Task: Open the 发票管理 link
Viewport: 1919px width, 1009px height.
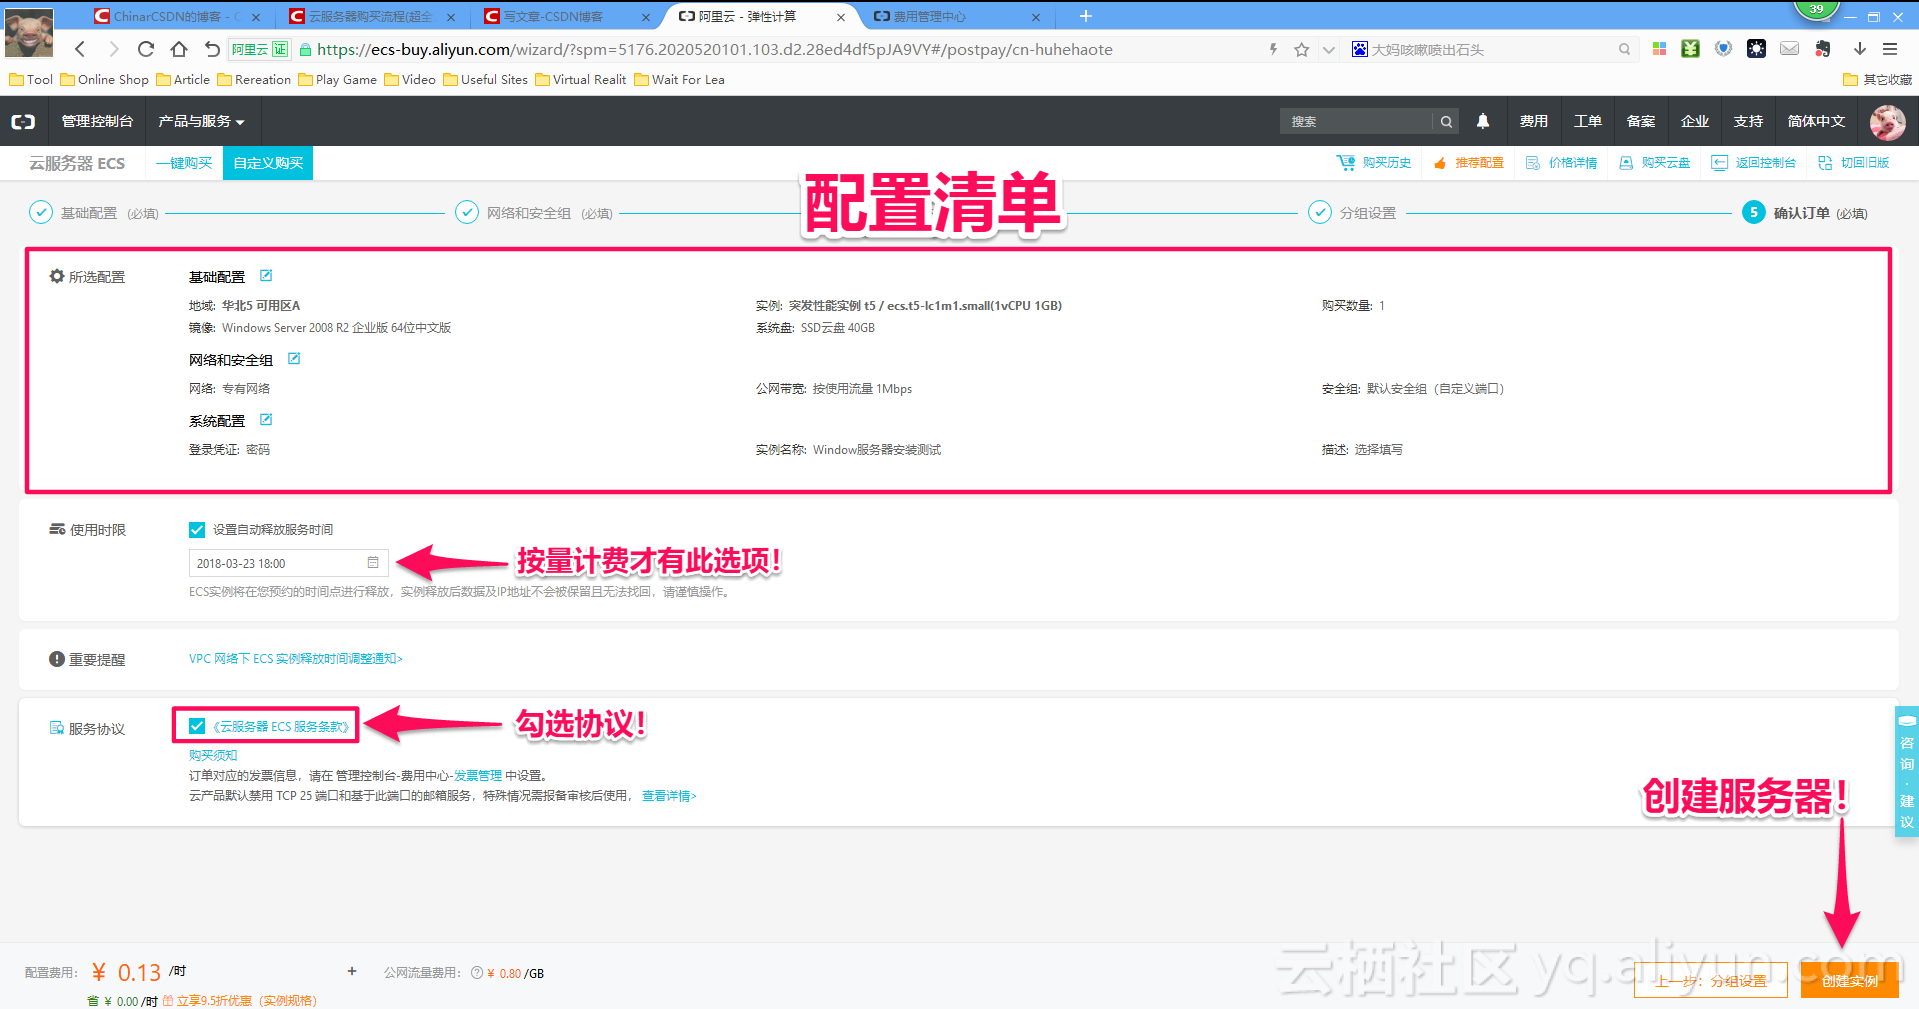Action: pos(478,776)
